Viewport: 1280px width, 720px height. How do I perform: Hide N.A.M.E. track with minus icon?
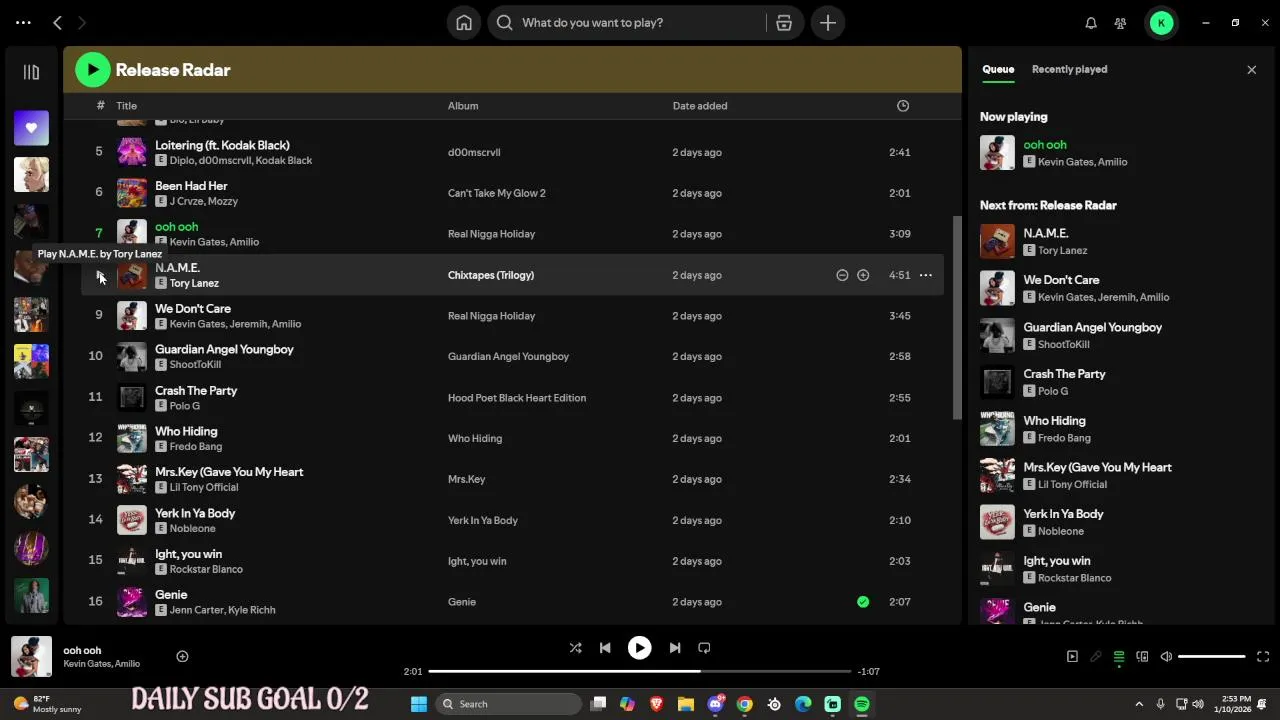click(842, 275)
